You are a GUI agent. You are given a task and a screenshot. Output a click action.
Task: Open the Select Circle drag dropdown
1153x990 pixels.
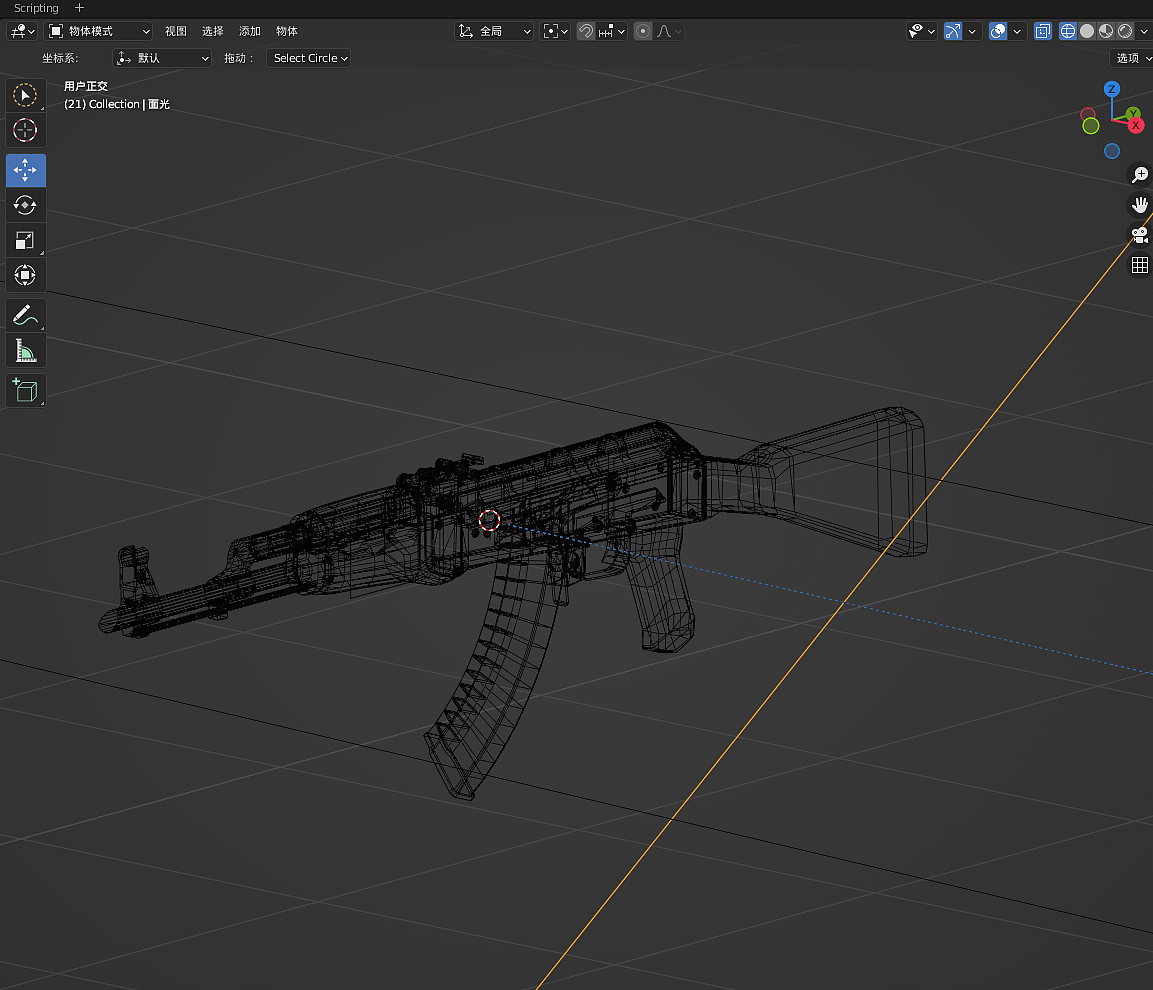click(x=308, y=58)
